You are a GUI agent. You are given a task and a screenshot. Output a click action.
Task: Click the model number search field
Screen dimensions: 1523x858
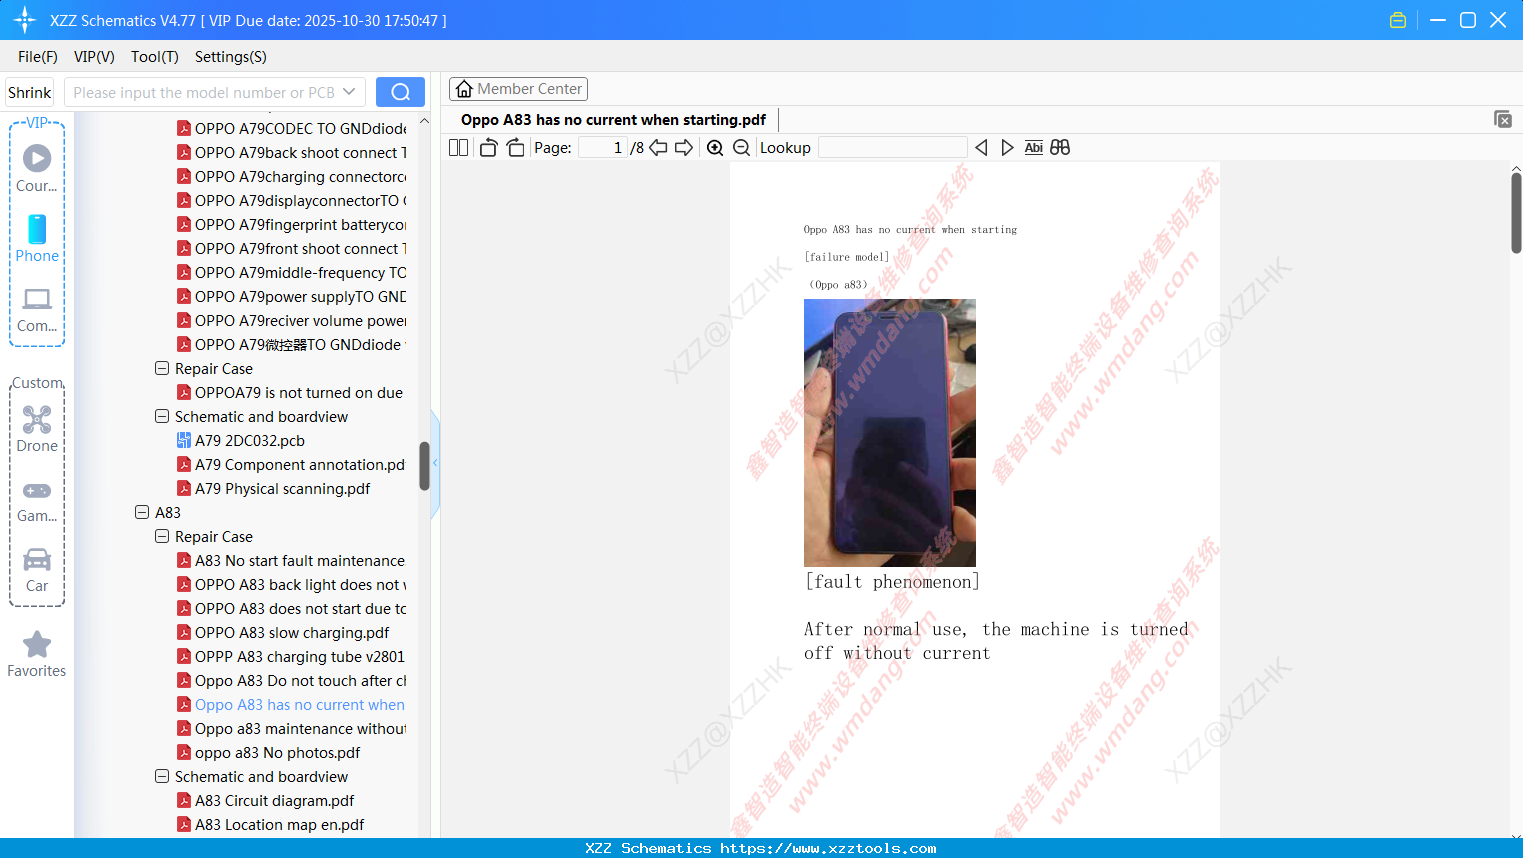point(204,92)
